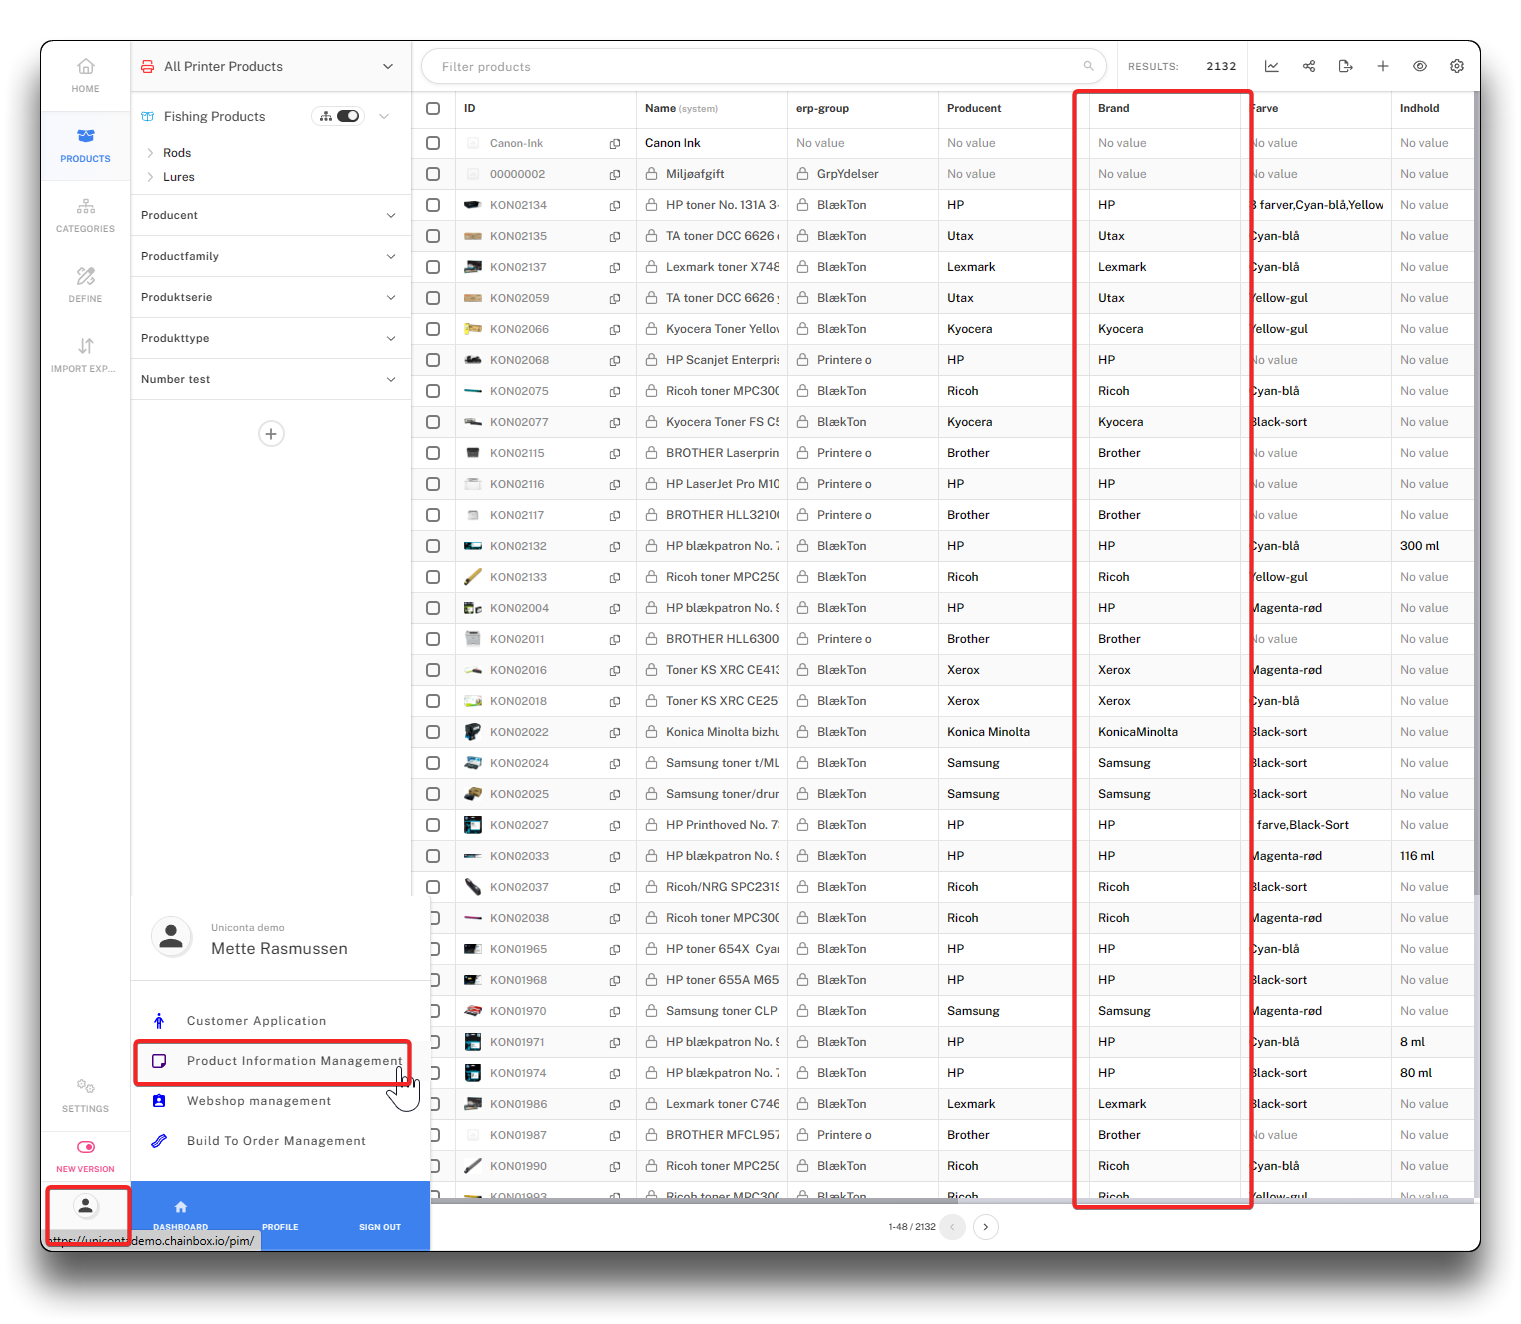Viewport: 1521px width, 1324px height.
Task: Add a new product with plus icon
Action: pos(1383,66)
